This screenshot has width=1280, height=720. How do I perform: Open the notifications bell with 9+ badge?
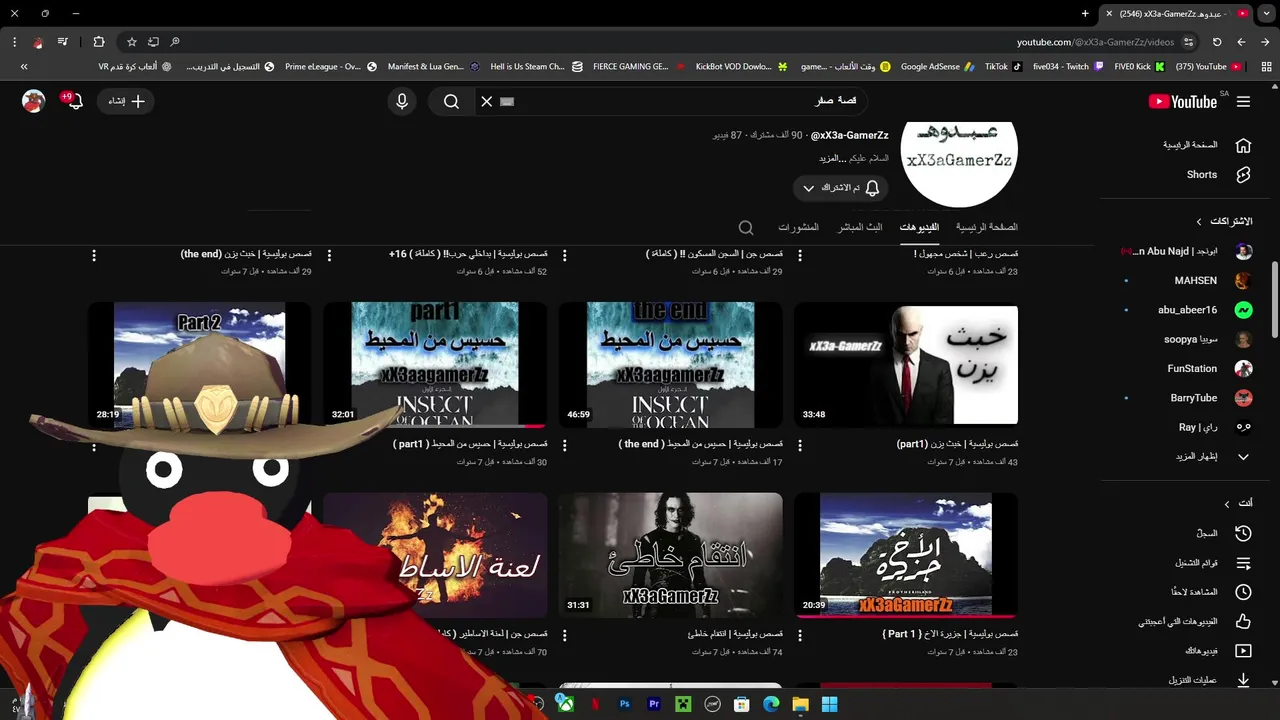[x=75, y=101]
